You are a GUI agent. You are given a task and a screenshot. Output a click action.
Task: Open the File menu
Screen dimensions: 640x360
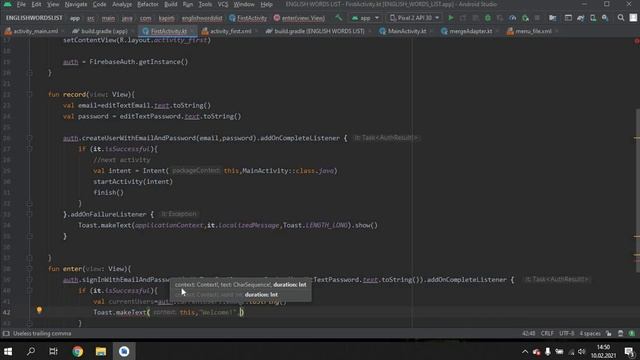pos(21,4)
